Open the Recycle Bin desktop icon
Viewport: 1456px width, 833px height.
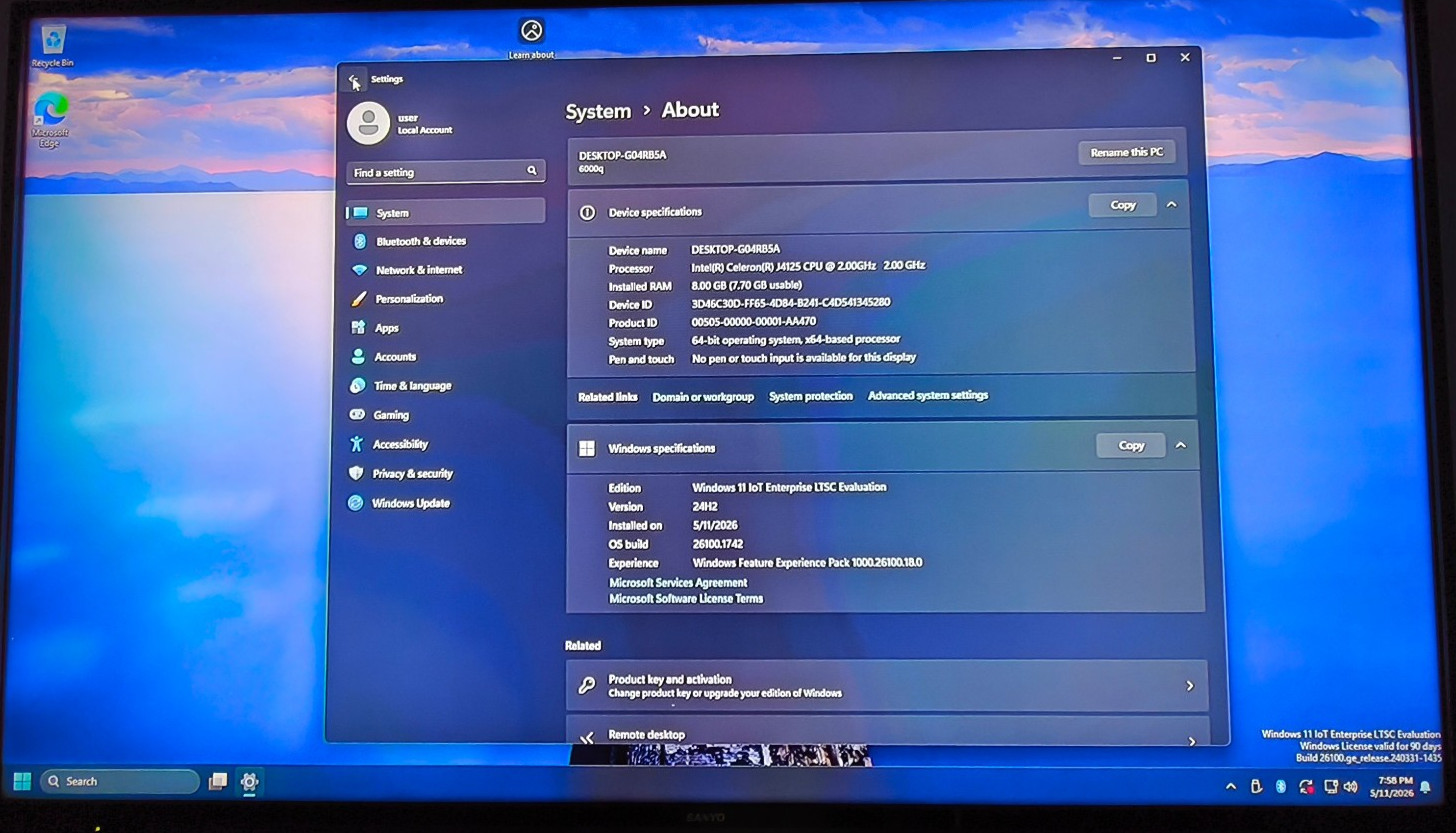point(53,46)
